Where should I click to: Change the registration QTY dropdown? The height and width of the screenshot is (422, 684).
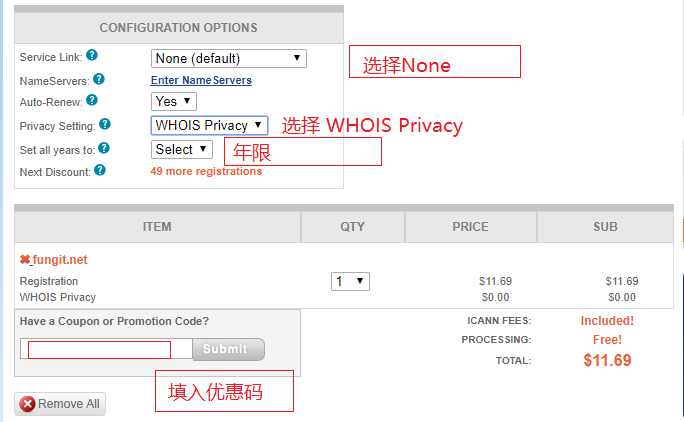[x=350, y=281]
